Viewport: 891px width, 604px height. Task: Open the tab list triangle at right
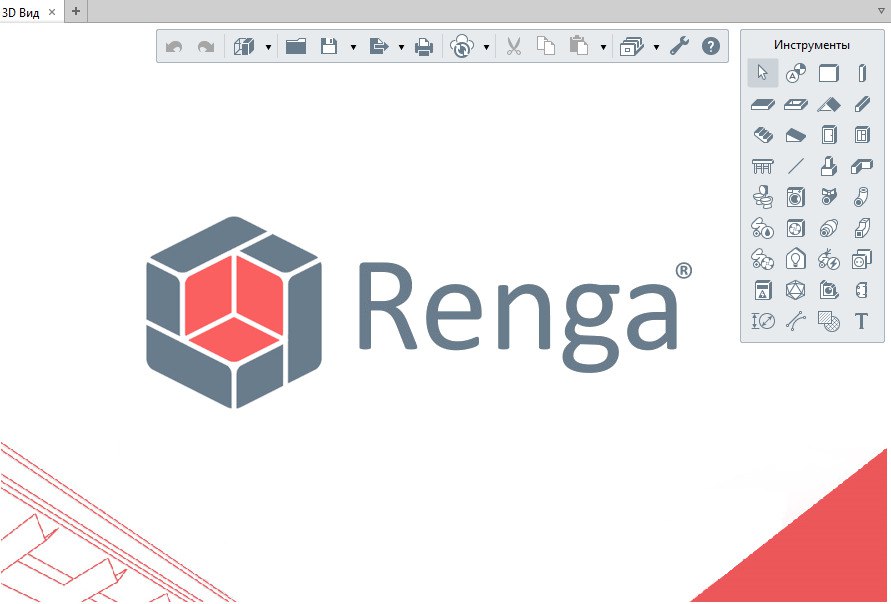(881, 11)
